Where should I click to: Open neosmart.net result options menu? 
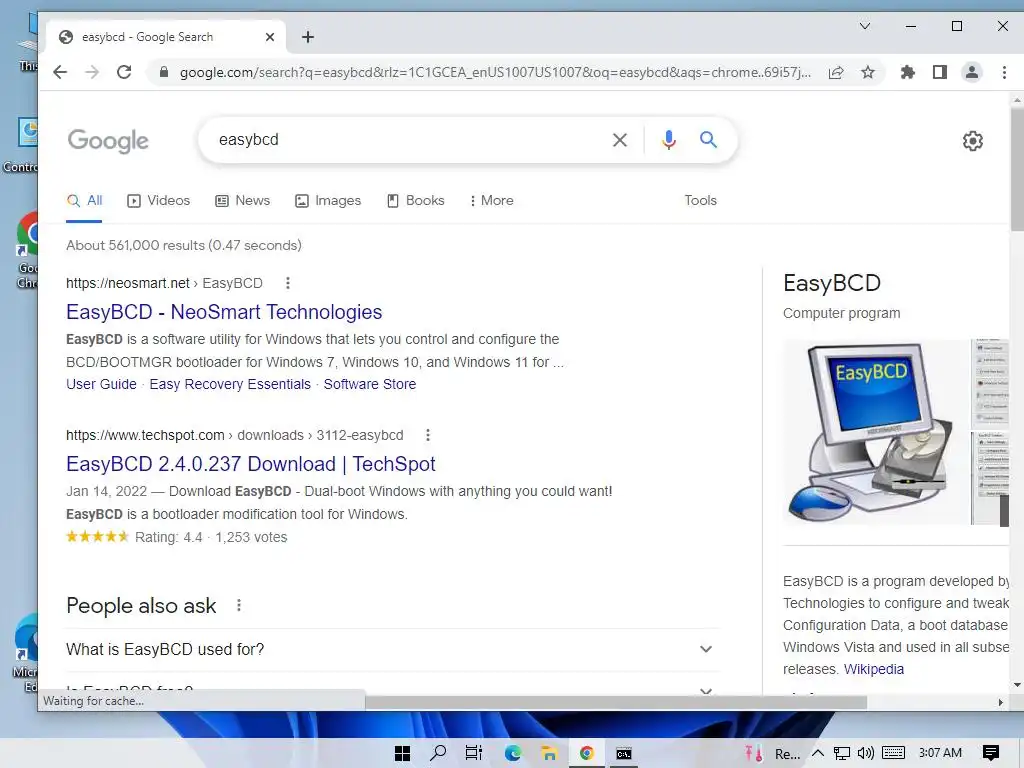(x=288, y=283)
